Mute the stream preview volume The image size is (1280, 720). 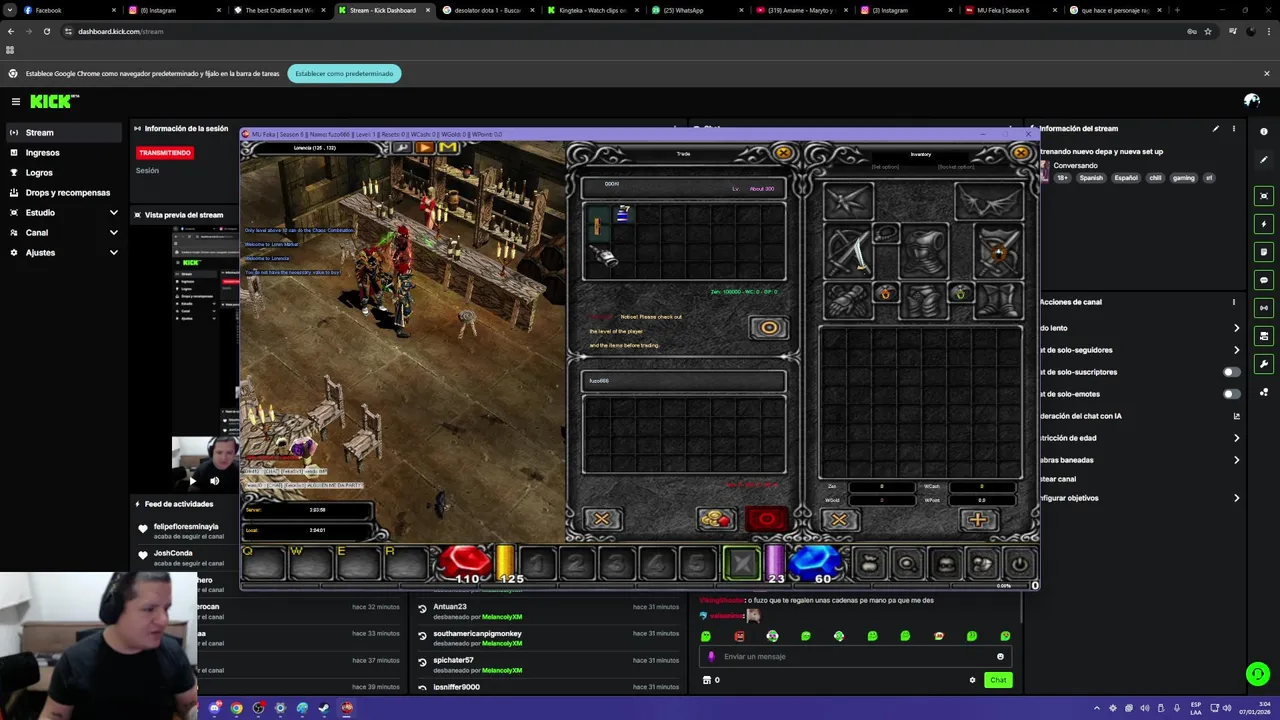[214, 481]
